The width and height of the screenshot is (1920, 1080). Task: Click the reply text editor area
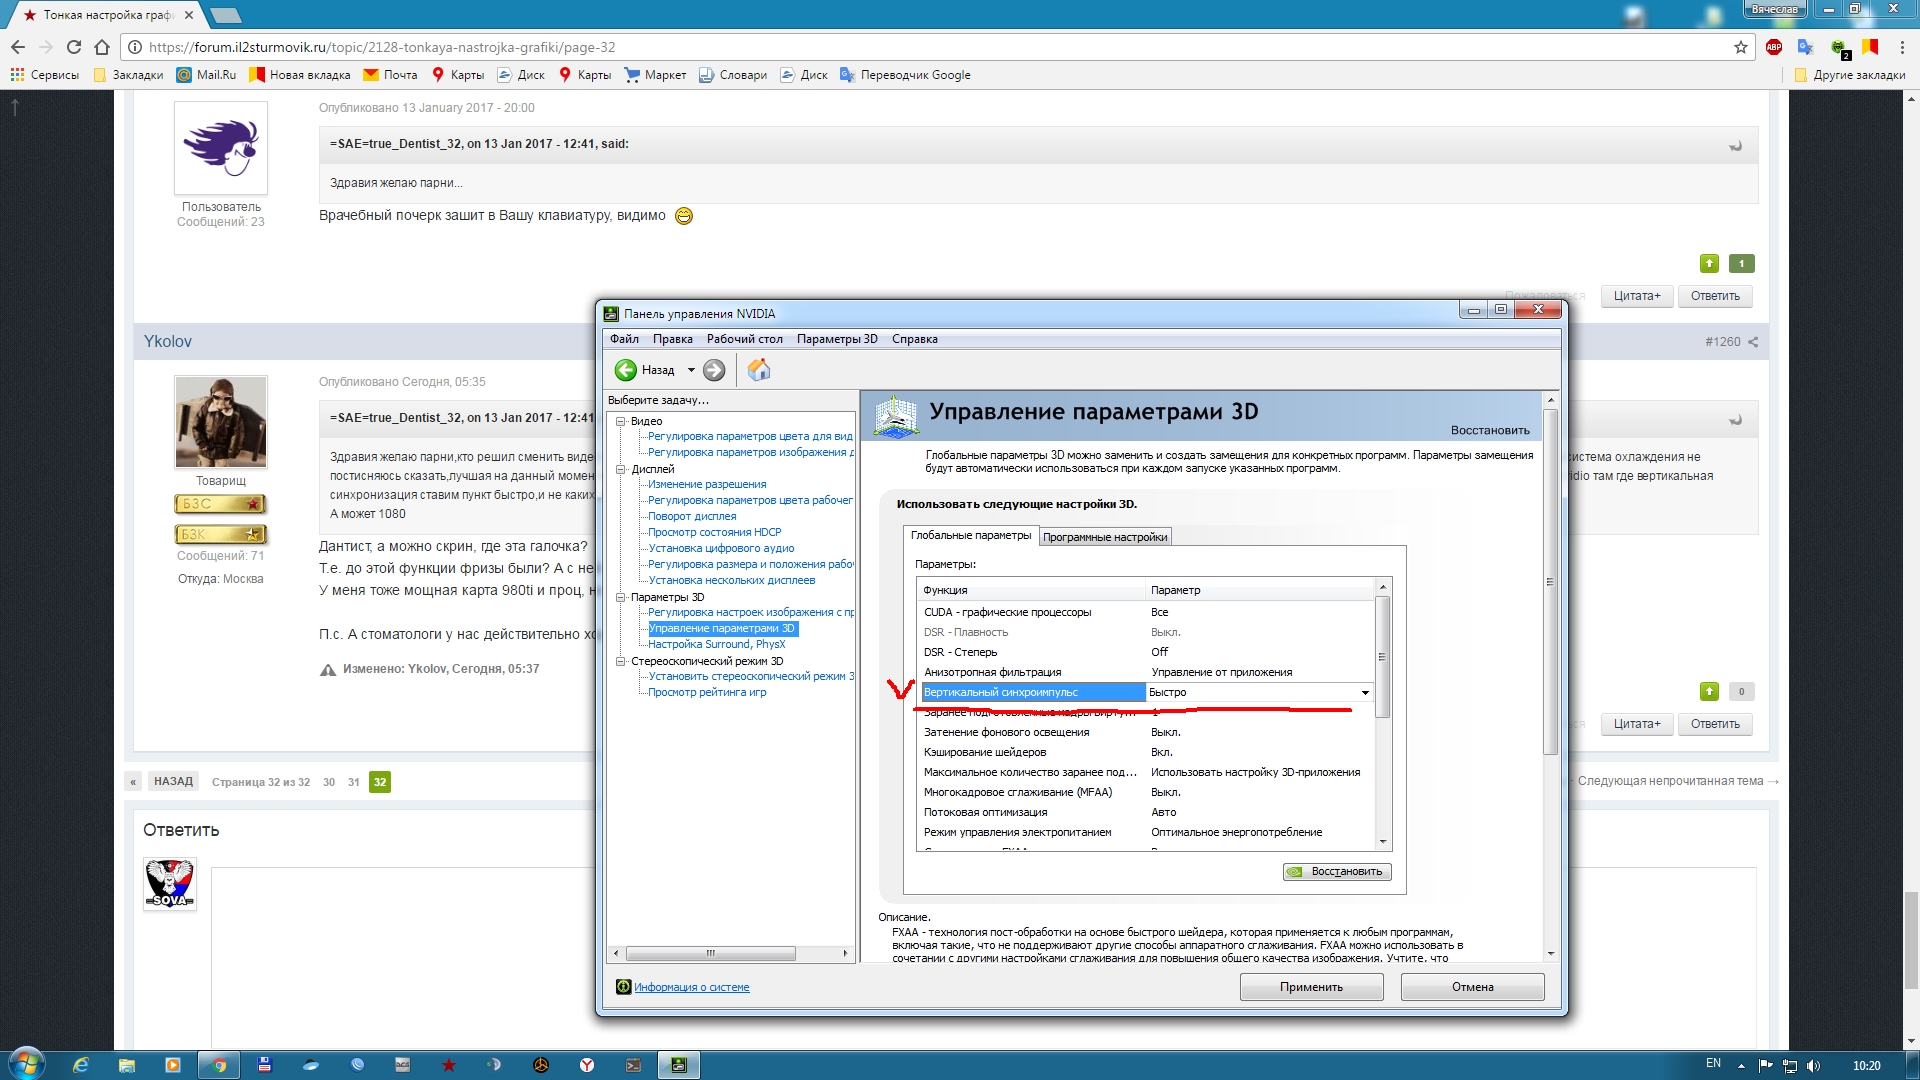coord(986,957)
